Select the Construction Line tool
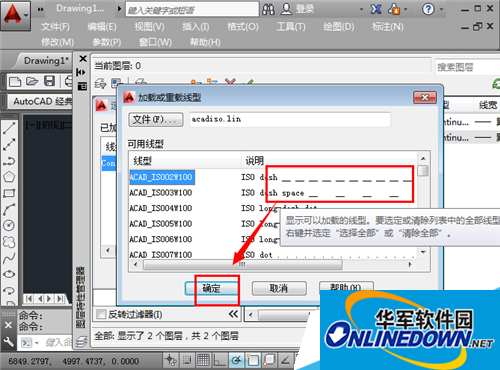The width and height of the screenshot is (500, 370). 9,144
